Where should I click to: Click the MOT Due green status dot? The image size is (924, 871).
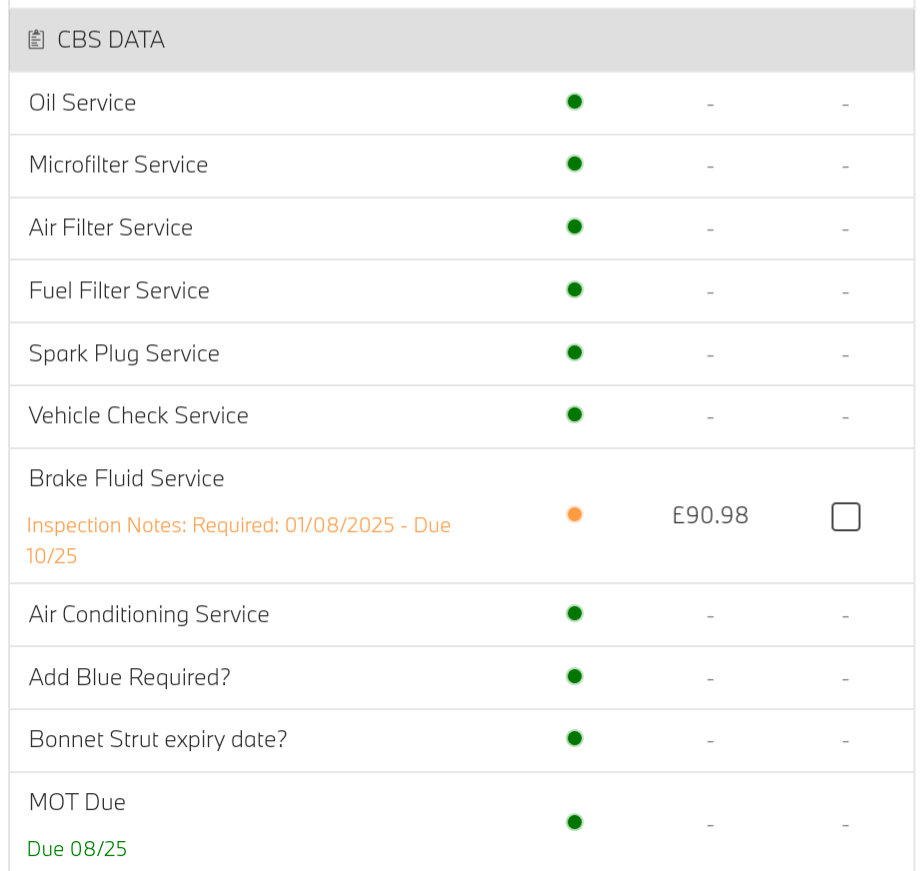(x=575, y=822)
